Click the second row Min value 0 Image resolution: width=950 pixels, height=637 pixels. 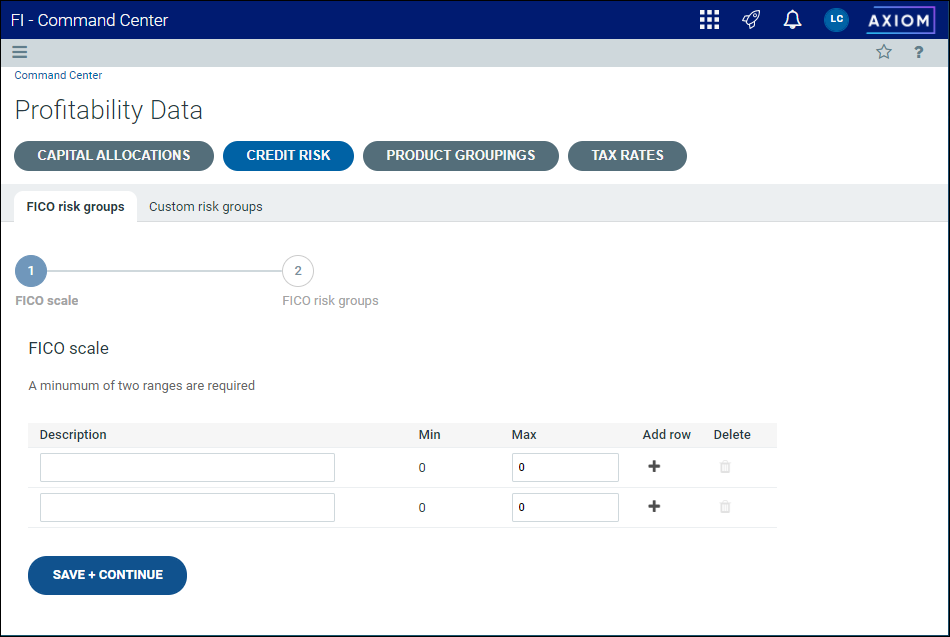click(422, 508)
